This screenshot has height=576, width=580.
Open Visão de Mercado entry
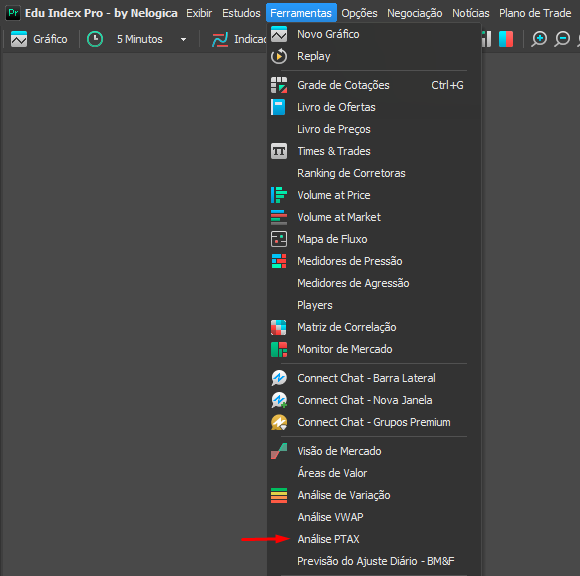374,451
